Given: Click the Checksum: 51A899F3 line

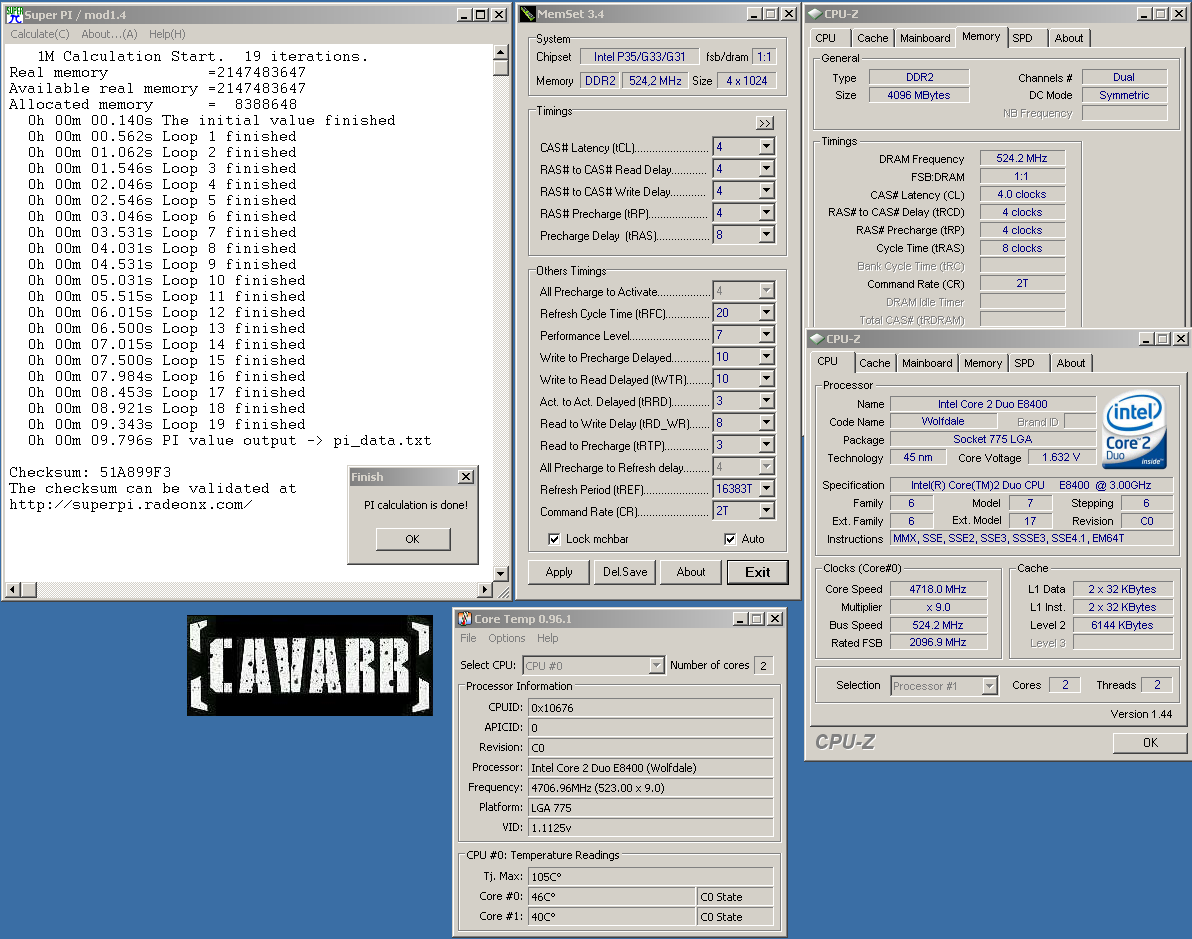Looking at the screenshot, I should coord(90,472).
